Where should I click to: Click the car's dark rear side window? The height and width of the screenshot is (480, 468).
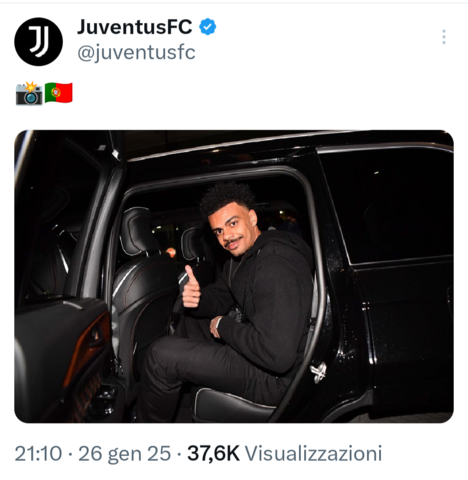click(387, 205)
